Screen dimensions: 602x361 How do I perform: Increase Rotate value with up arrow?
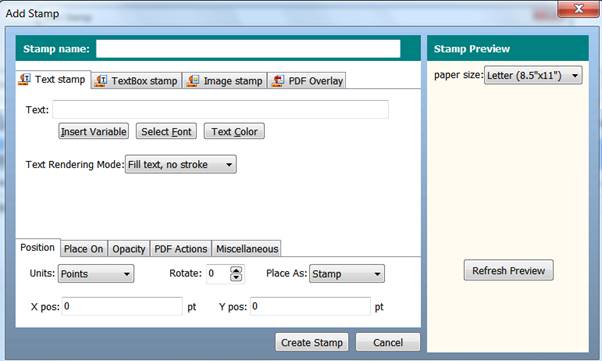(x=236, y=270)
